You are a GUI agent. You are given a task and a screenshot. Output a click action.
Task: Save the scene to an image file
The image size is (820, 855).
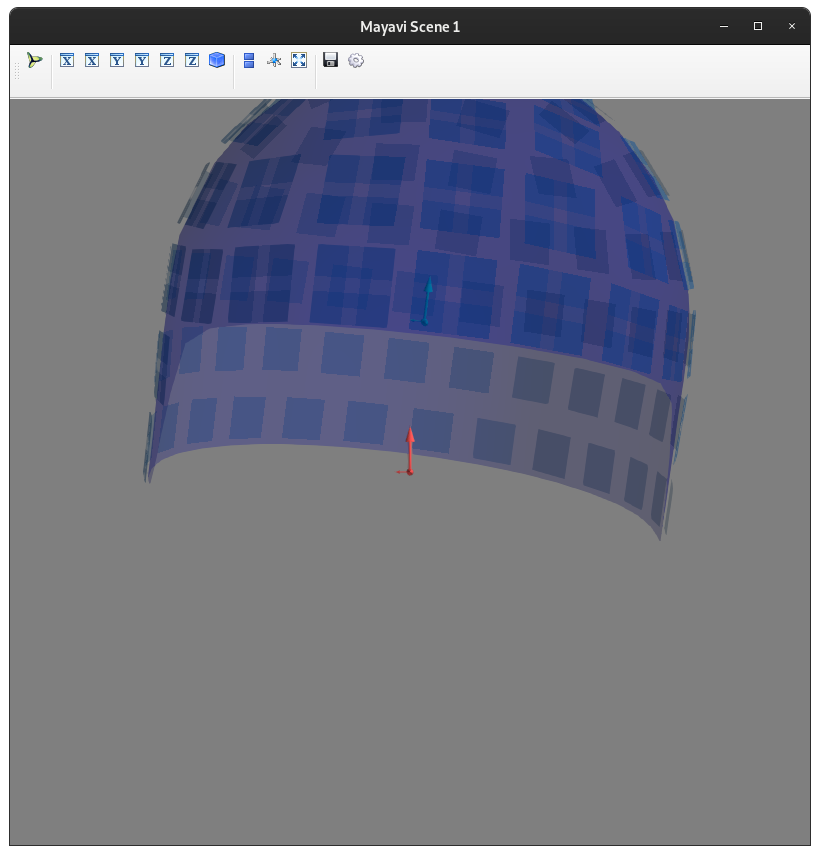click(x=330, y=60)
